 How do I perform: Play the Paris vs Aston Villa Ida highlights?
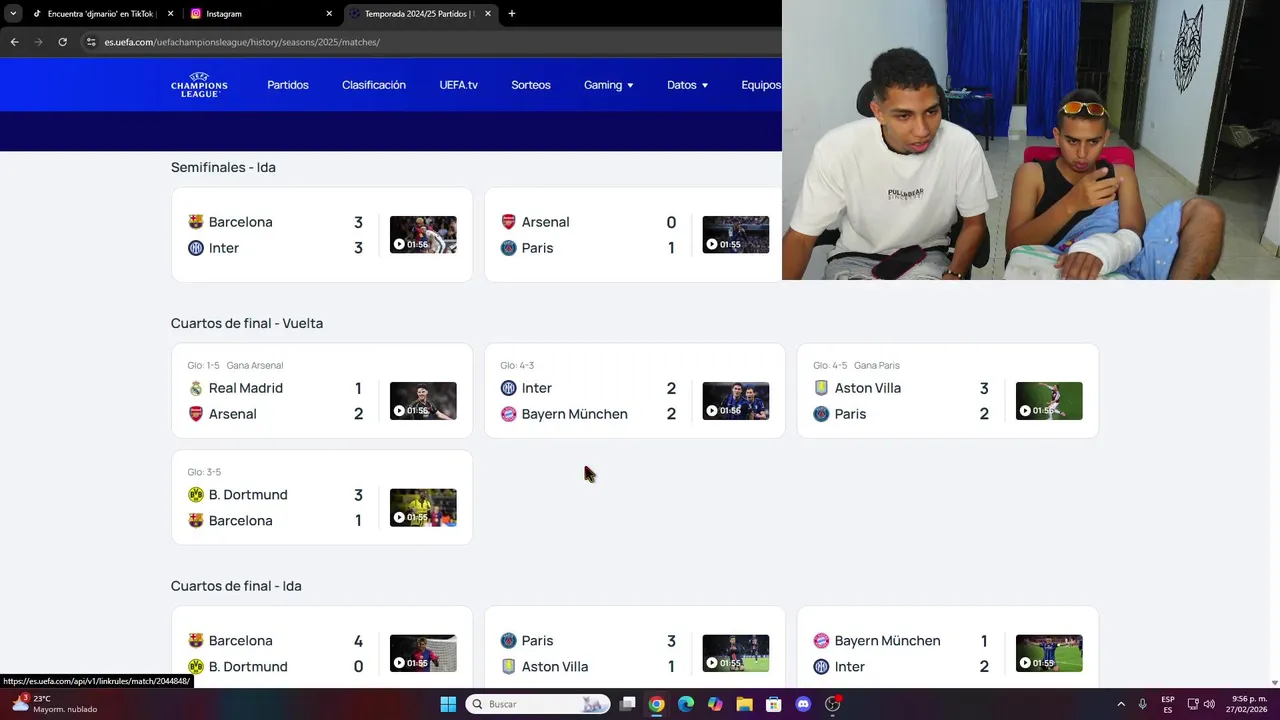(736, 653)
